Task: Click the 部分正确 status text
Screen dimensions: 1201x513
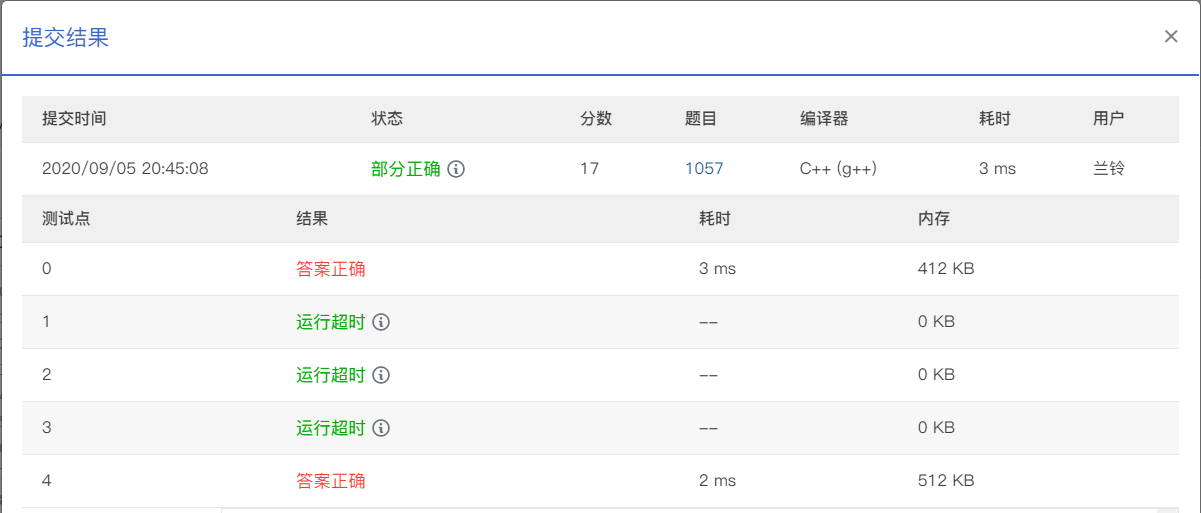Action: coord(406,169)
